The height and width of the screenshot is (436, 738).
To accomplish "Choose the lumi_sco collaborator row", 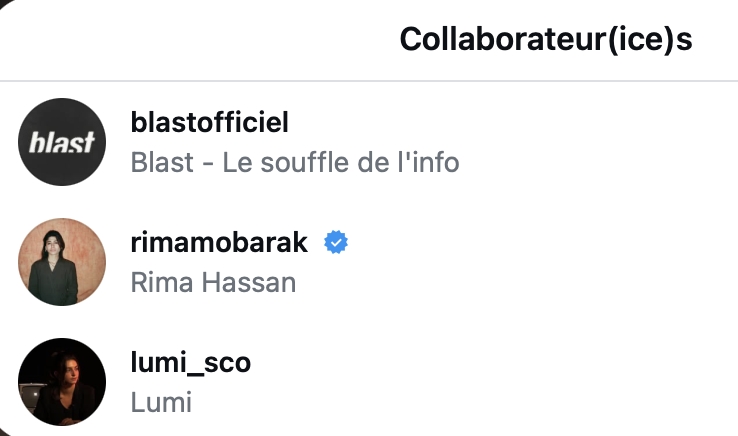I will click(x=369, y=382).
